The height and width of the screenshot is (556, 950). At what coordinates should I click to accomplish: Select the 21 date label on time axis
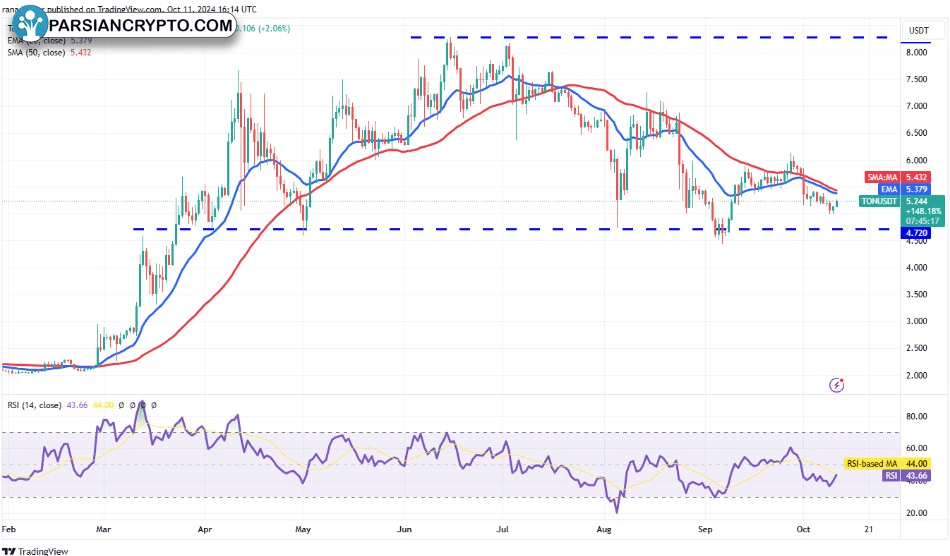869,529
